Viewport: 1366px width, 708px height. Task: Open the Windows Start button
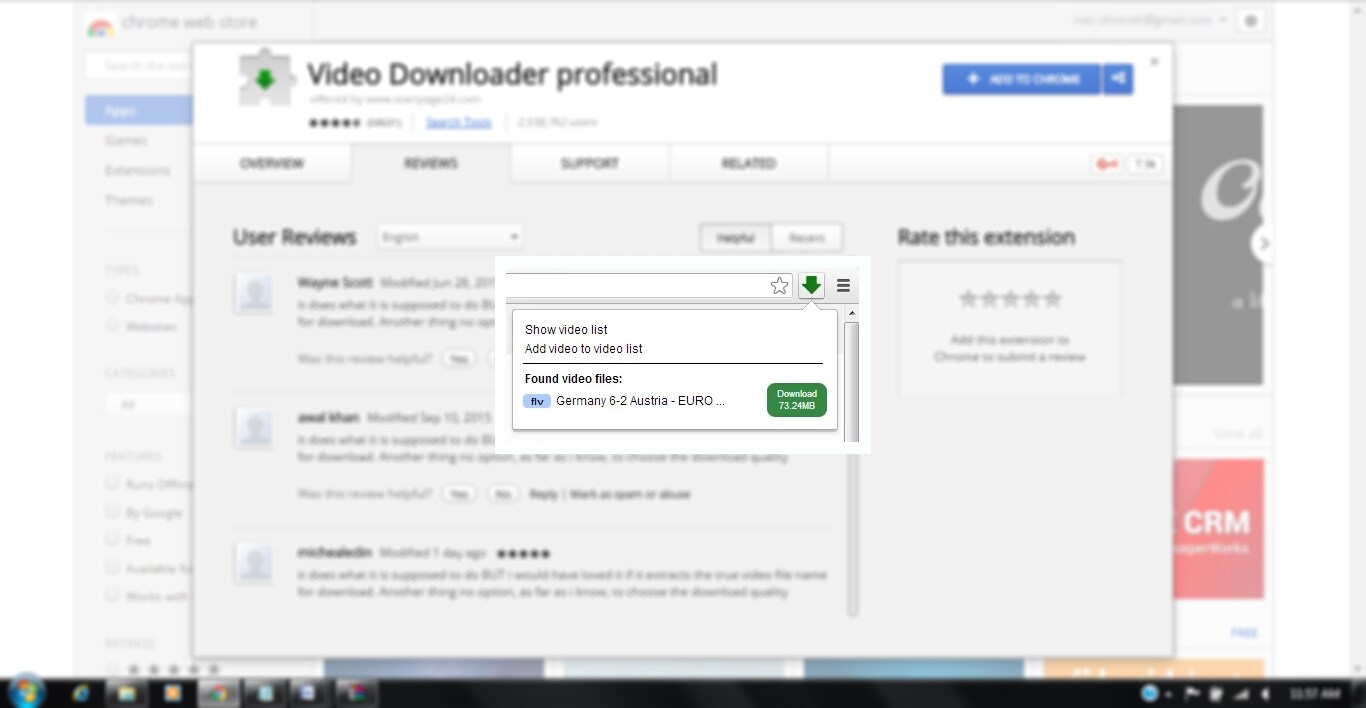click(25, 692)
